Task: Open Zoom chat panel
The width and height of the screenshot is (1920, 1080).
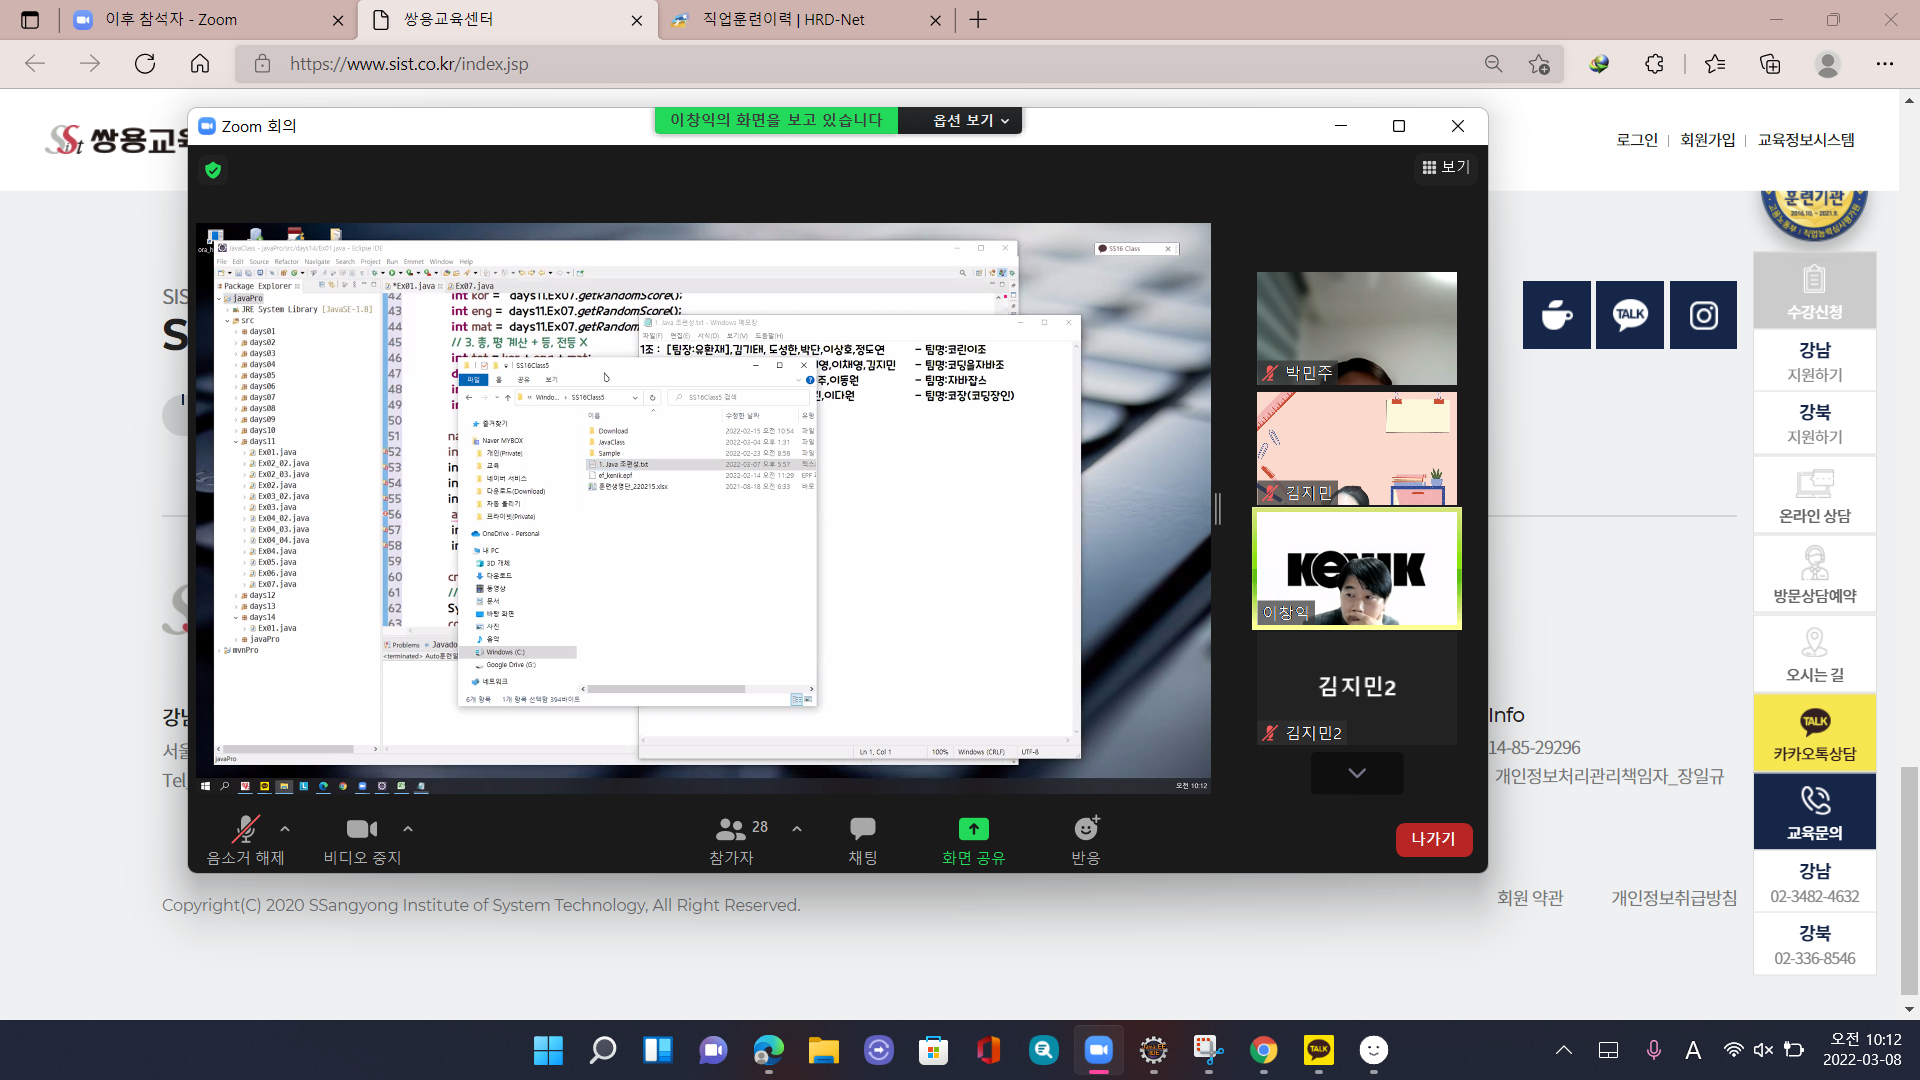Action: (863, 840)
